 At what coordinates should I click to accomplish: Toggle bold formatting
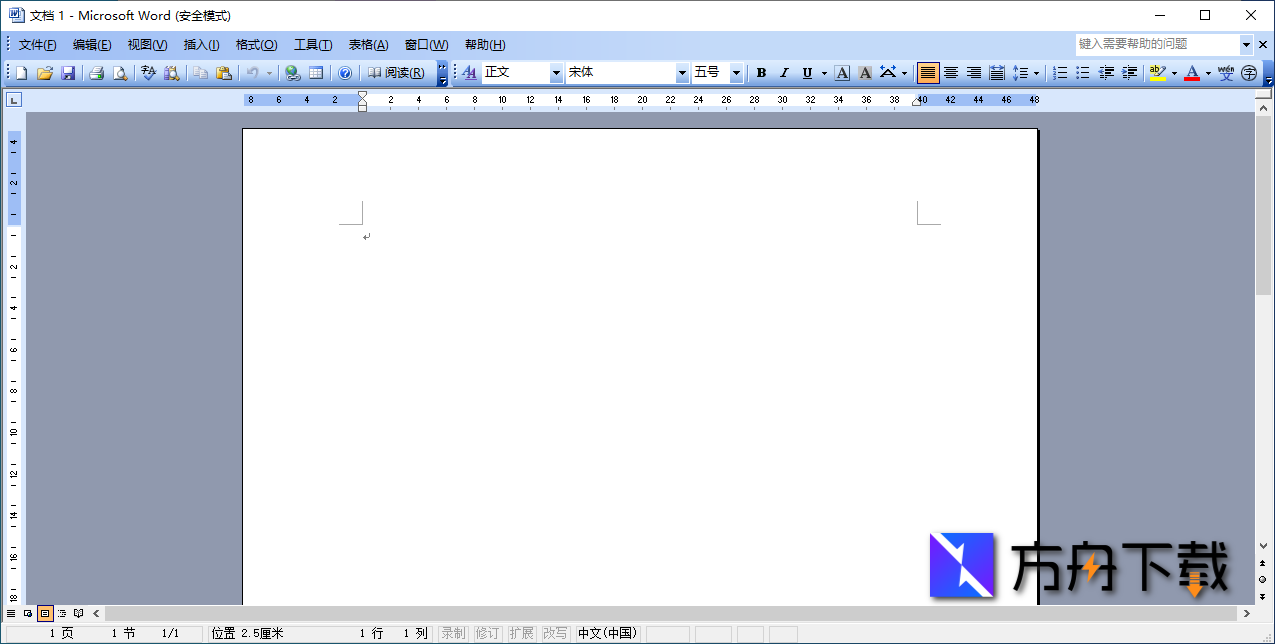(x=761, y=72)
